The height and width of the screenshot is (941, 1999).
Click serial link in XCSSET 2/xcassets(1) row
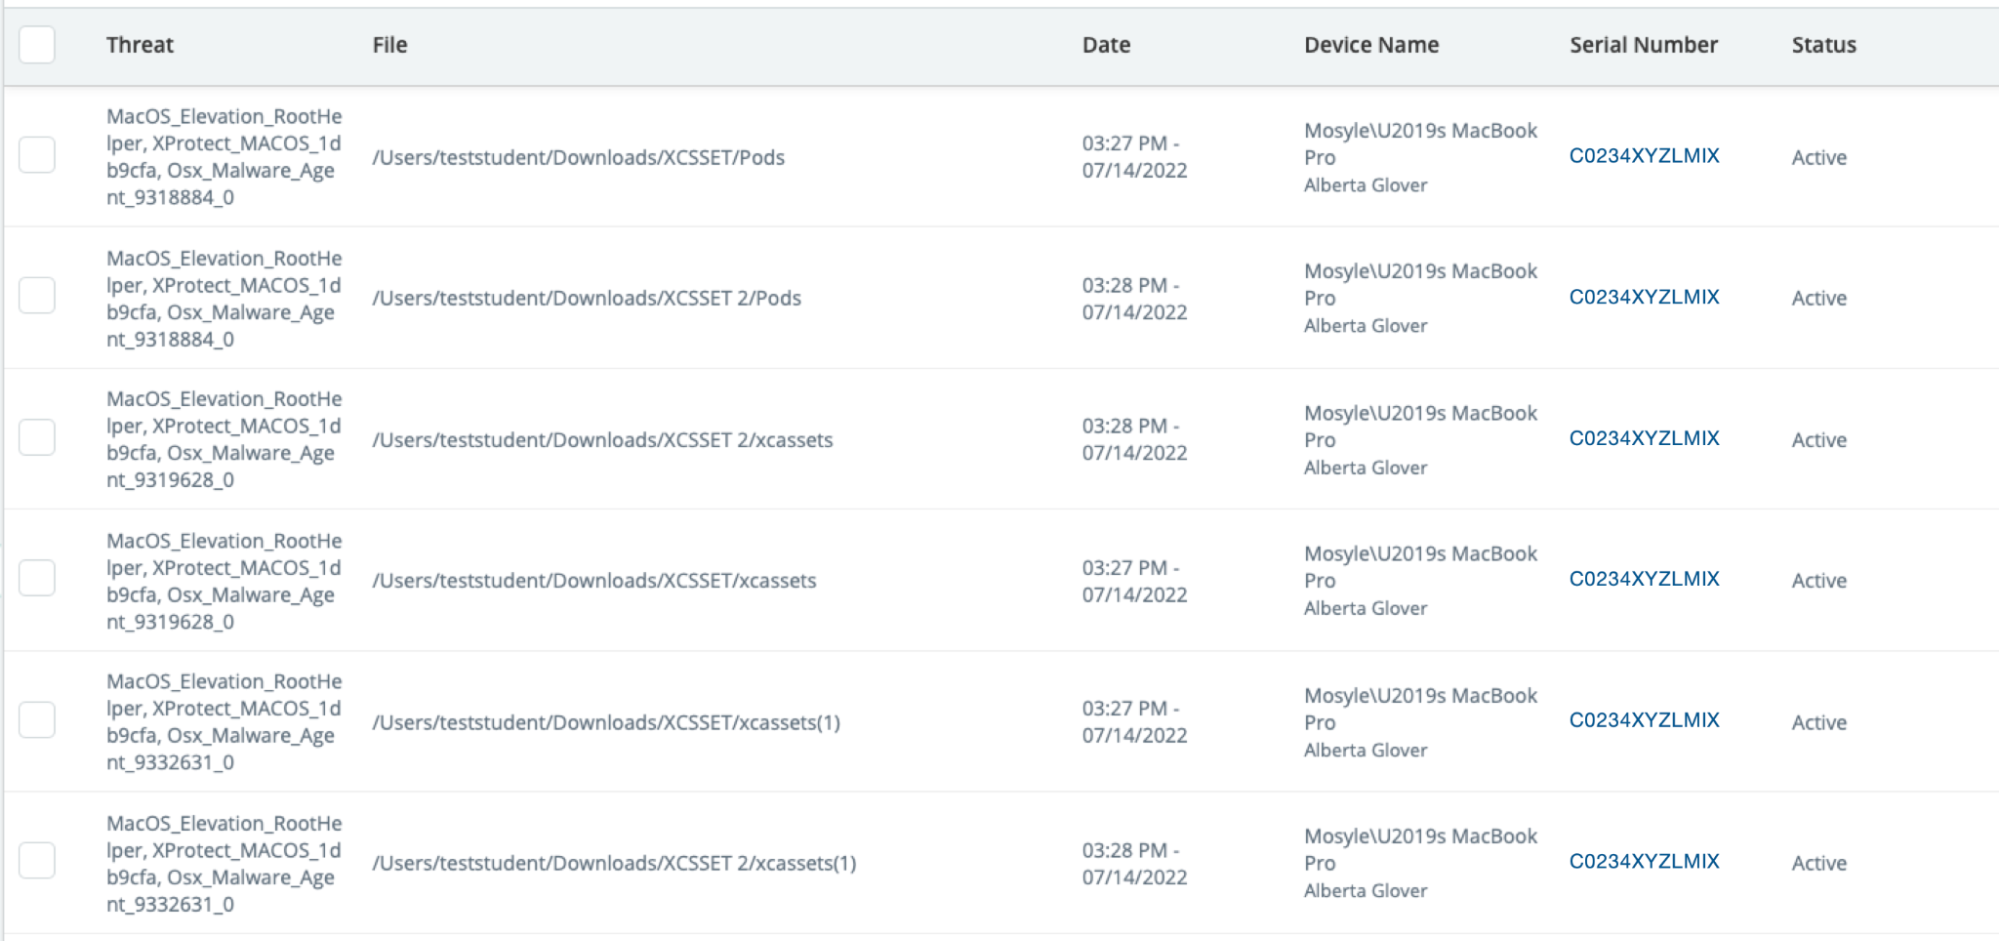click(x=1643, y=861)
